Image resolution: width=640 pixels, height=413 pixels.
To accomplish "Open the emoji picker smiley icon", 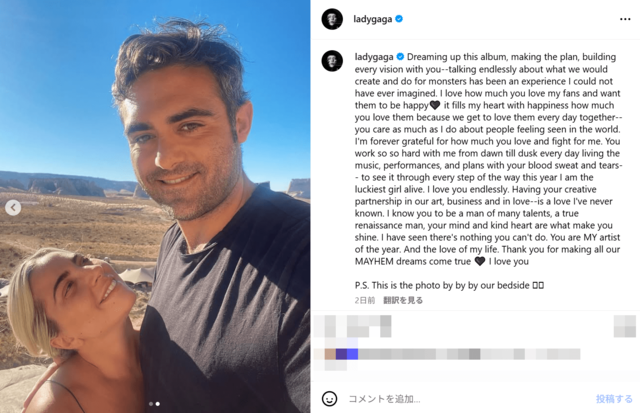I will [329, 399].
